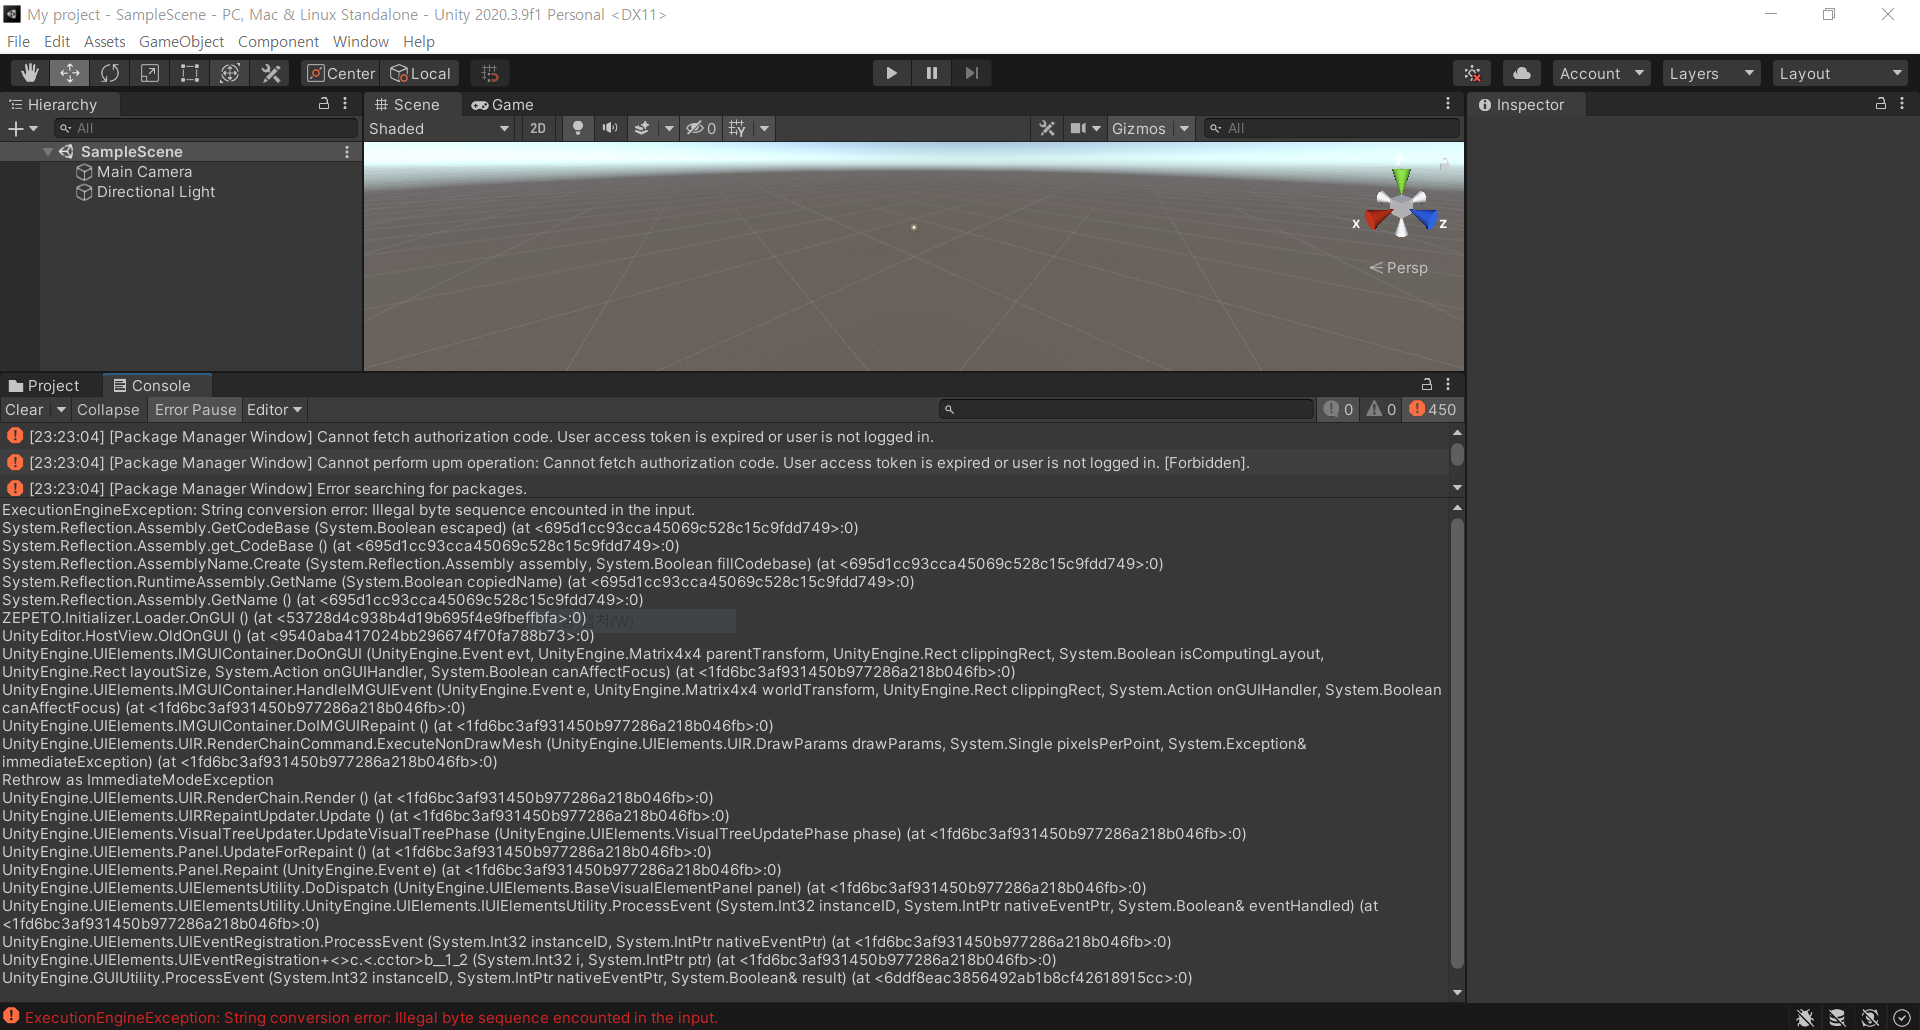Open collaborate service icon

click(x=1473, y=73)
